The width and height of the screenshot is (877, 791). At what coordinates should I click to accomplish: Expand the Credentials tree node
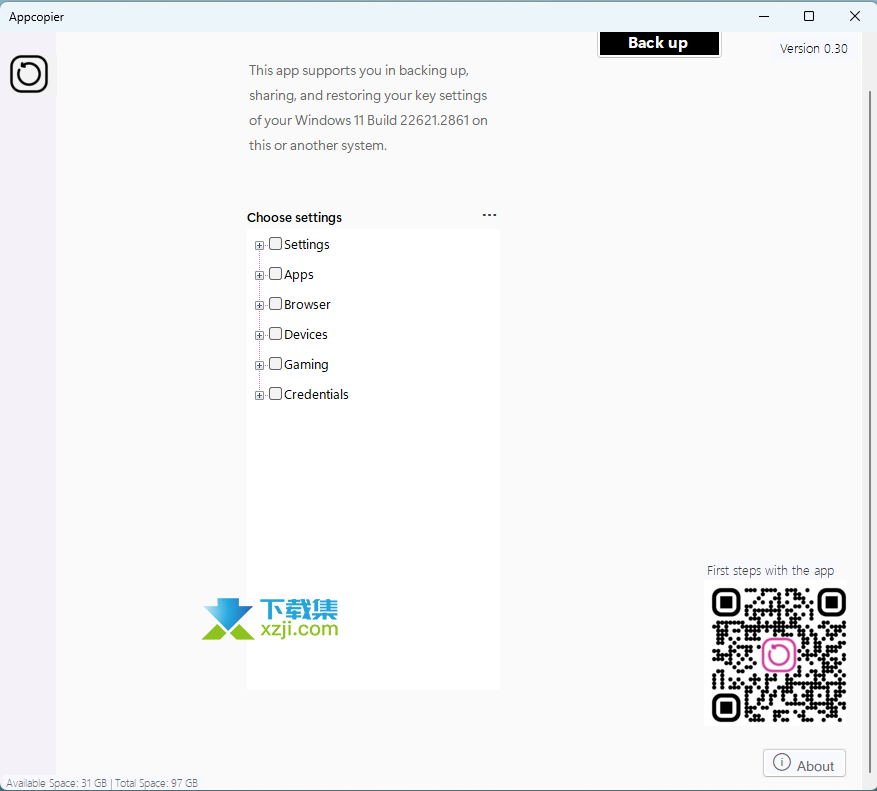point(259,396)
